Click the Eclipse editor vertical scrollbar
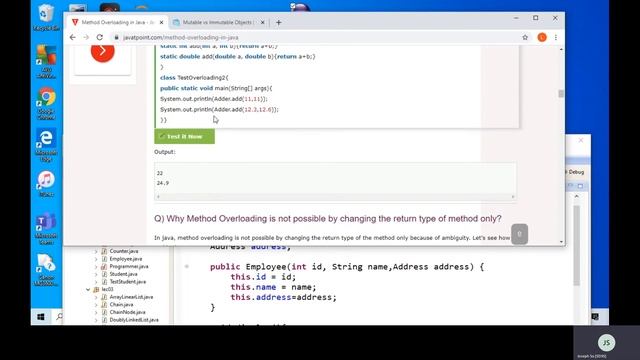This screenshot has width=640, height=360. tap(576, 245)
